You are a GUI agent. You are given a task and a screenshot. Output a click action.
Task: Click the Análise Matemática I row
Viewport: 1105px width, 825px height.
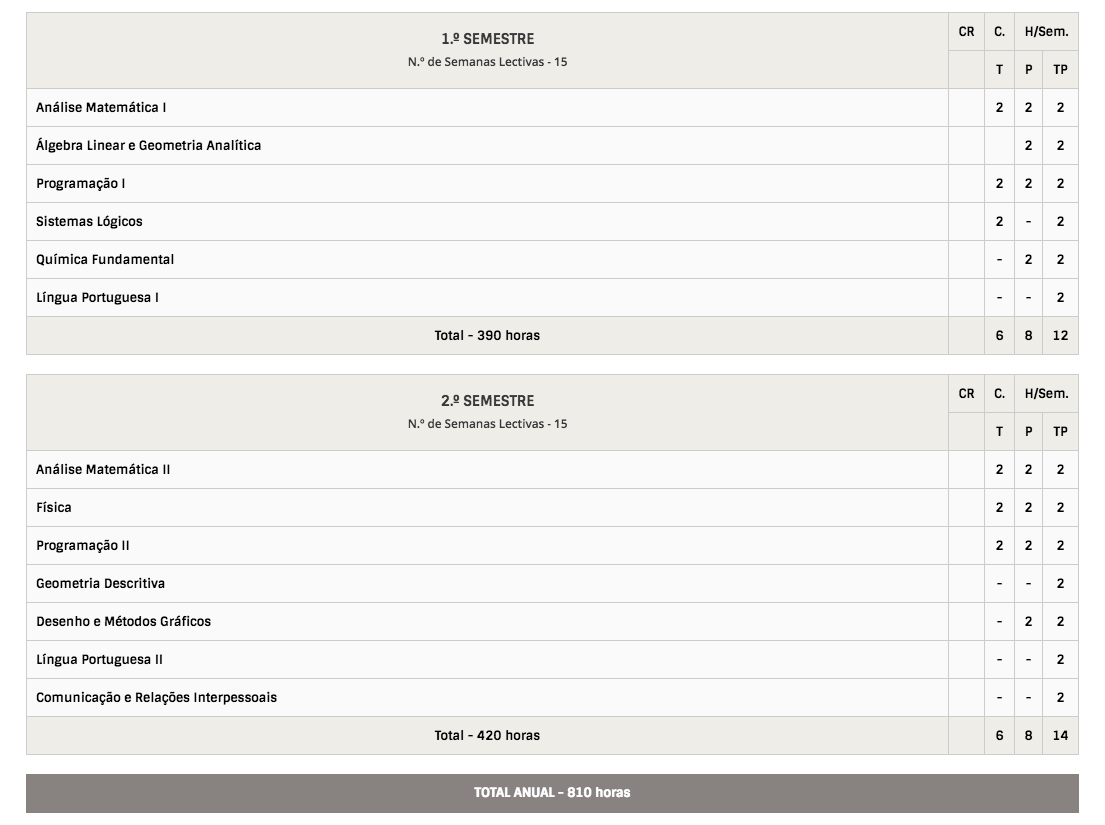[552, 108]
